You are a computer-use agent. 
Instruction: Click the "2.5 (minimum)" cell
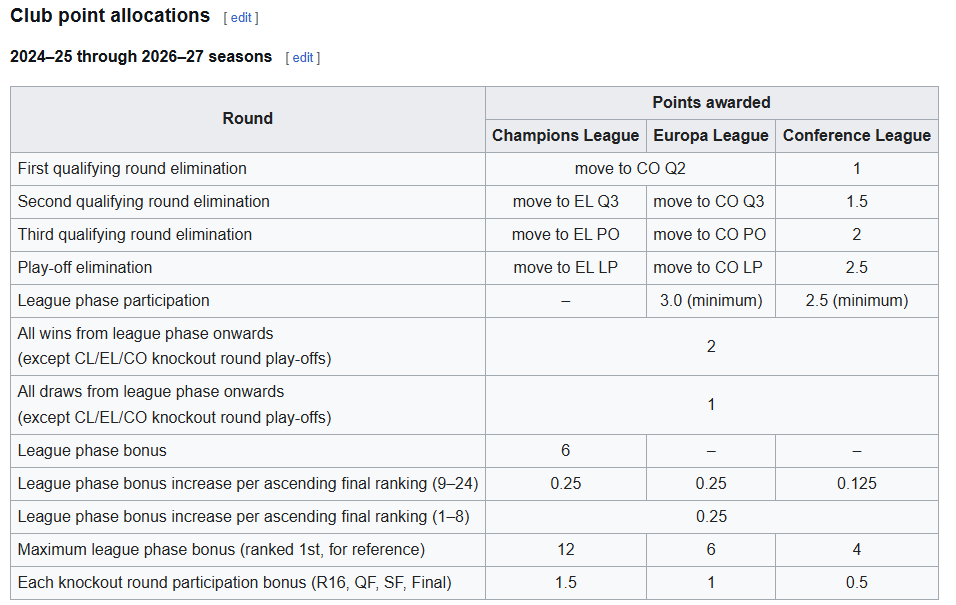click(856, 300)
